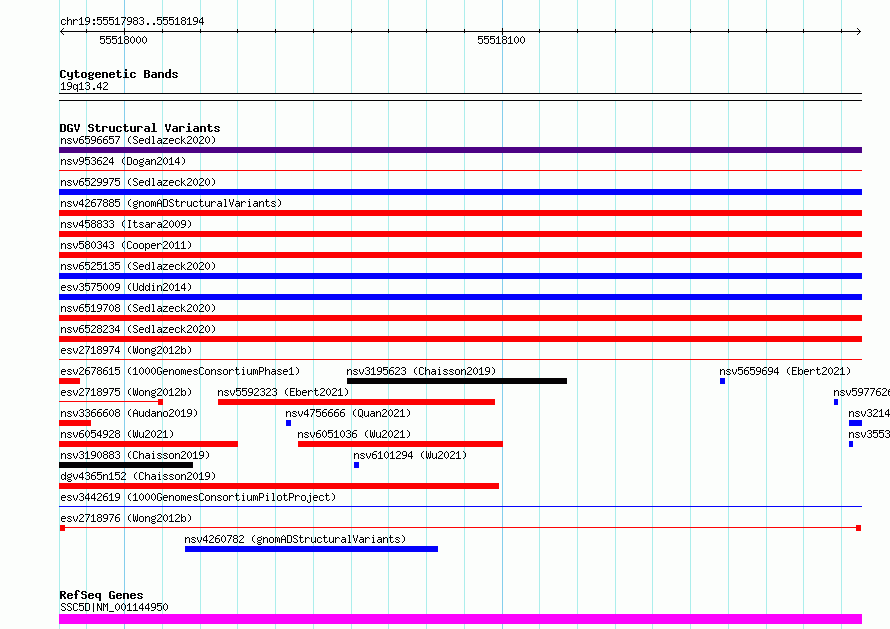Click the nsv6596657 (Sedlazeck2020) variant label
This screenshot has height=629, width=890.
tap(138, 140)
